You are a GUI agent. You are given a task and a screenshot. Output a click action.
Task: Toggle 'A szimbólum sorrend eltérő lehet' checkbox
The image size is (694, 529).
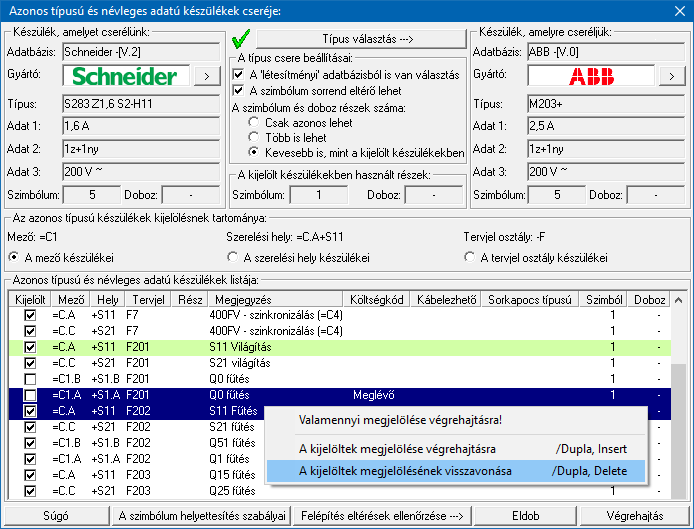(239, 91)
